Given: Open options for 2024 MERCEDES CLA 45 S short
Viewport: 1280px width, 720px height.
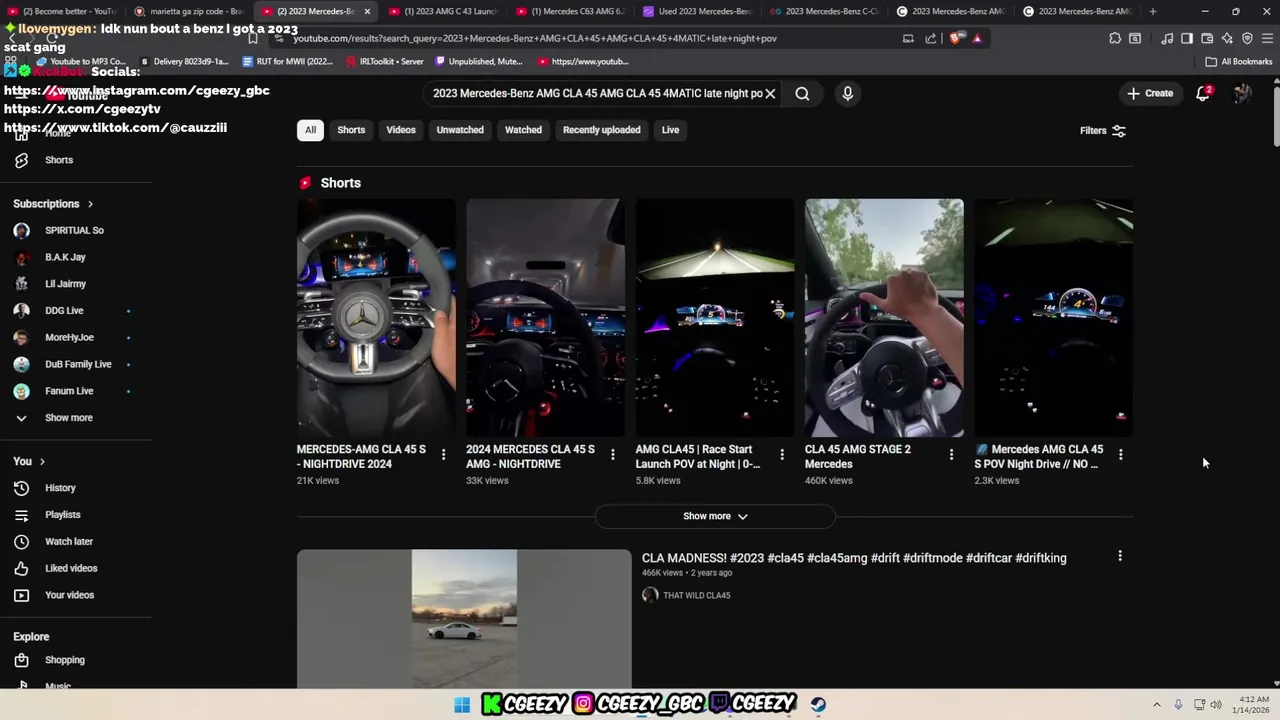Looking at the screenshot, I should [613, 454].
